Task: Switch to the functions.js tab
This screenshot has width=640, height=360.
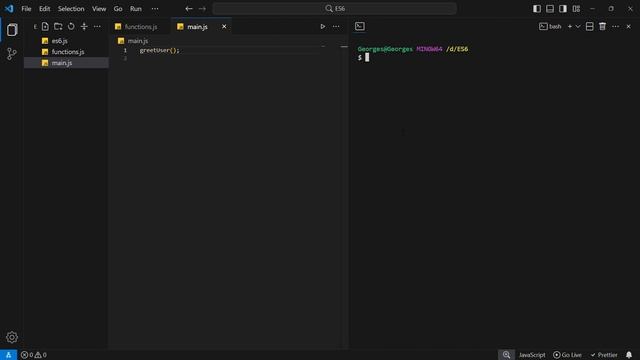Action: [140, 27]
